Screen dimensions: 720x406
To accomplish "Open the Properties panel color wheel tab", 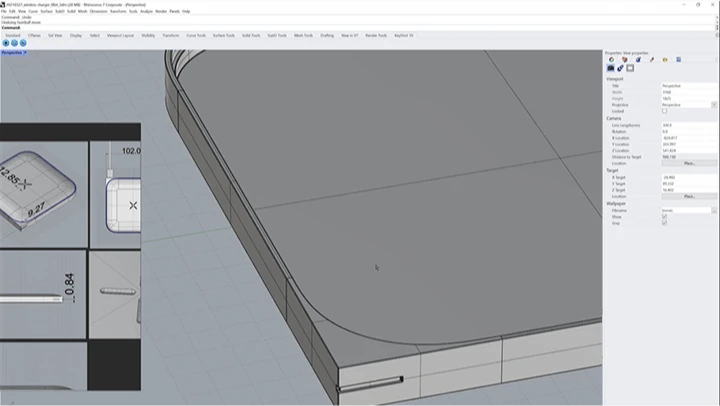I will point(612,59).
